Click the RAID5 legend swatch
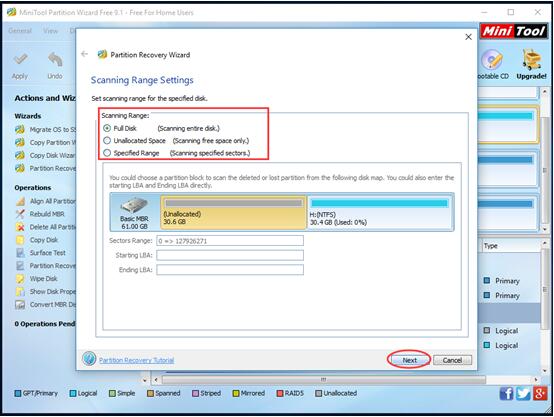This screenshot has height=417, width=554. [280, 393]
